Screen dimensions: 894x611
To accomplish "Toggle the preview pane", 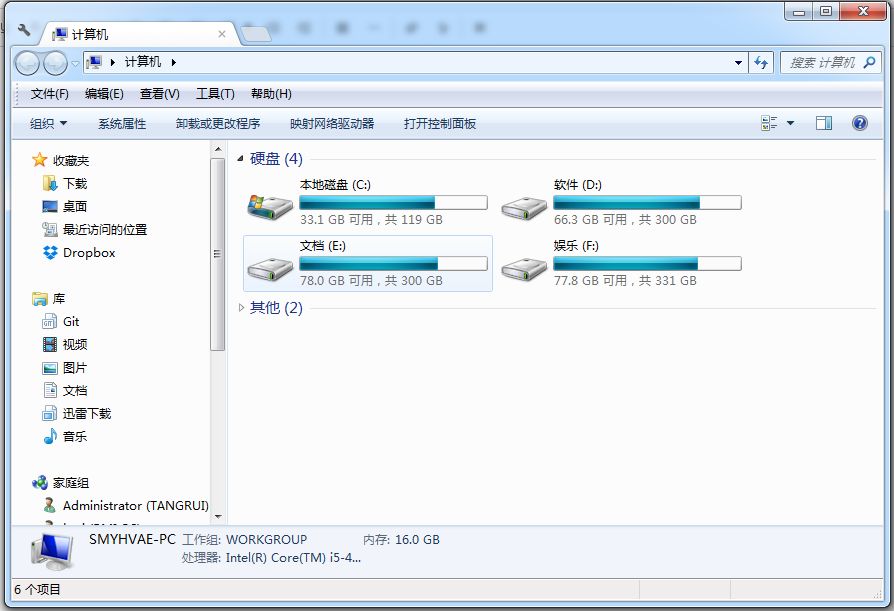I will coord(824,123).
